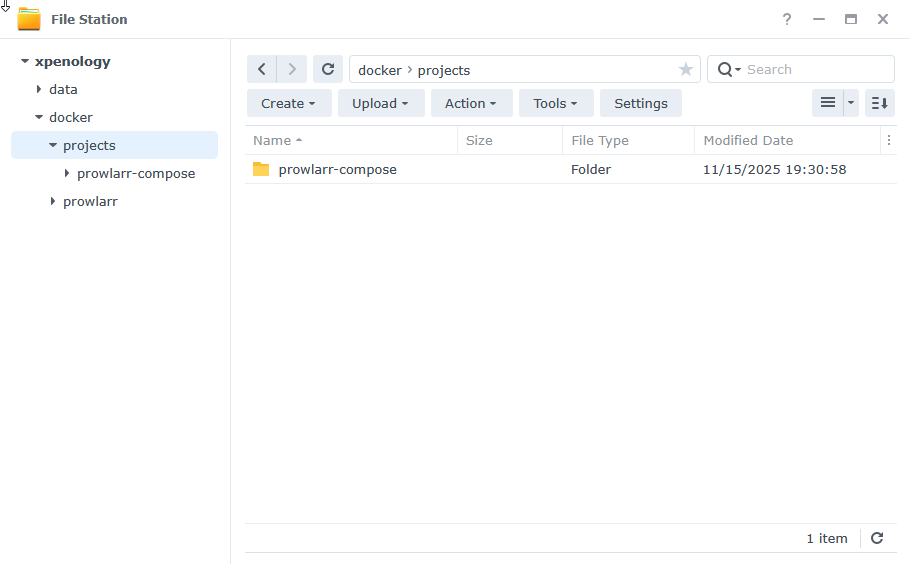The height and width of the screenshot is (564, 910).
Task: Click the back navigation arrow
Action: tap(262, 69)
